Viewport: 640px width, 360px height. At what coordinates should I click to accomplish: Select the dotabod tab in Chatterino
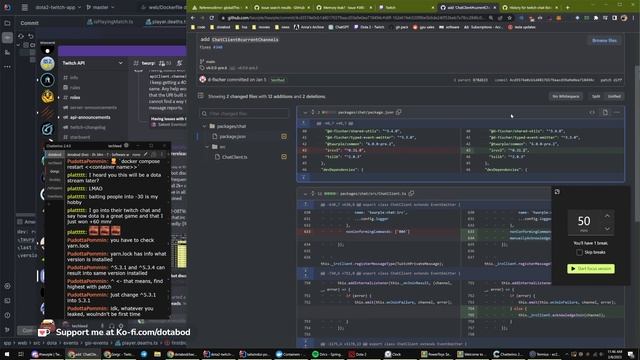point(54,155)
